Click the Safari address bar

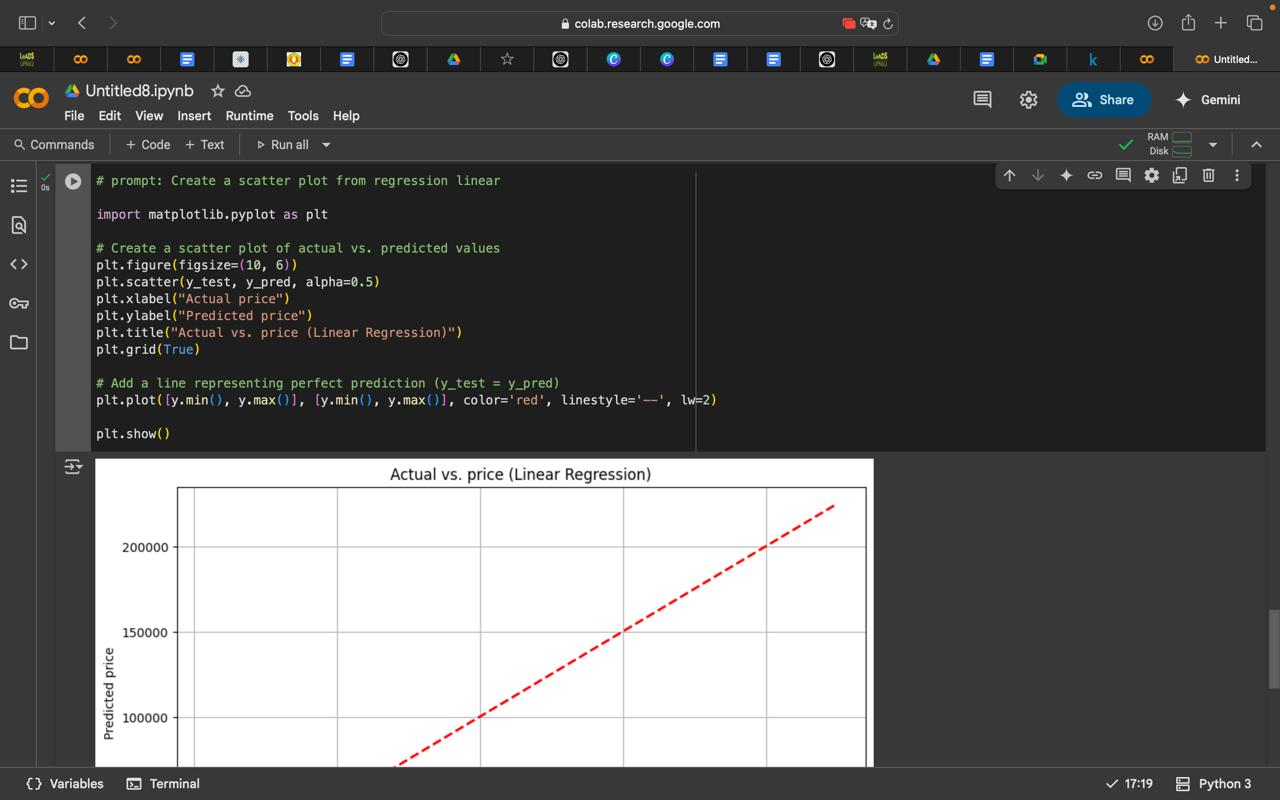(x=640, y=24)
